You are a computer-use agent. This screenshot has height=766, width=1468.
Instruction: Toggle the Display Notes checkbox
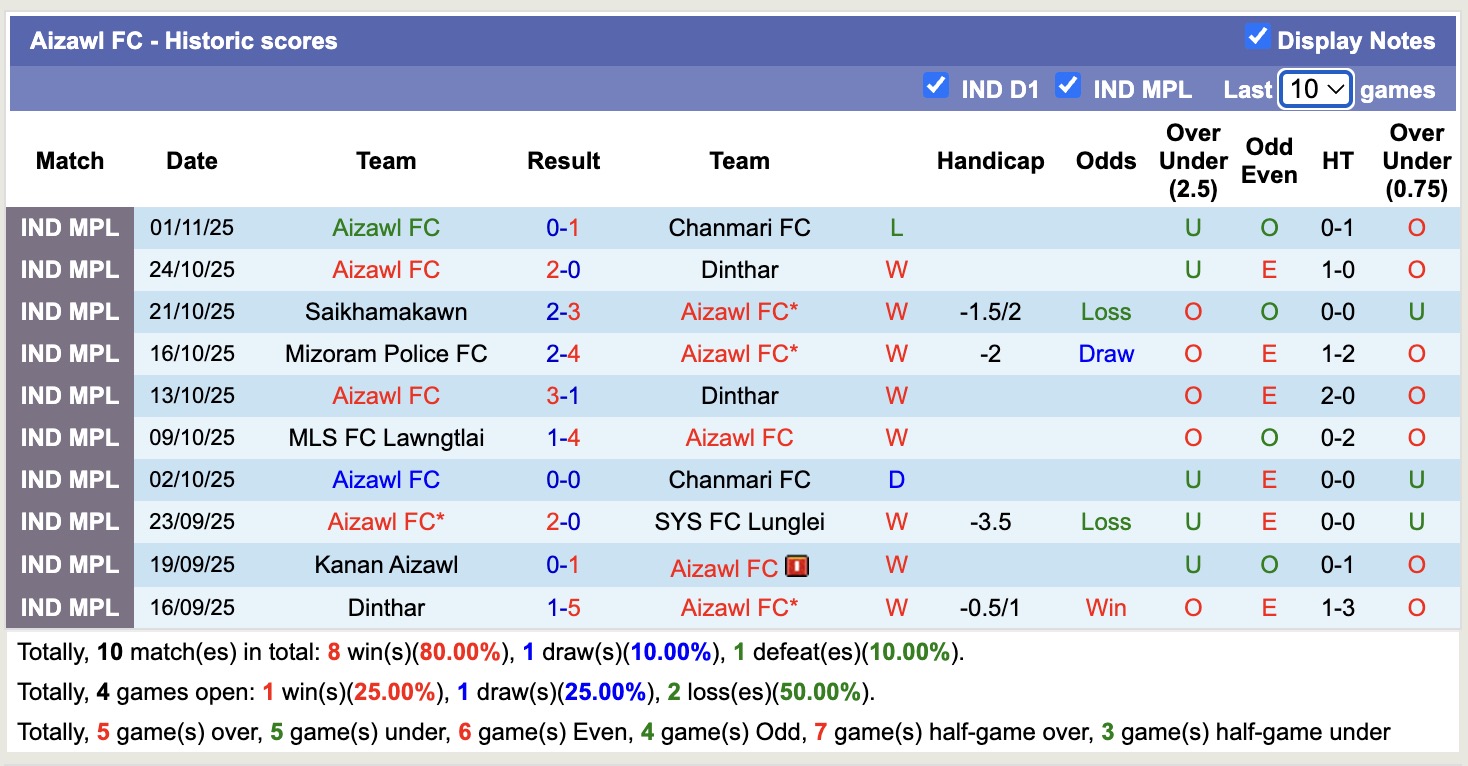tap(1257, 38)
